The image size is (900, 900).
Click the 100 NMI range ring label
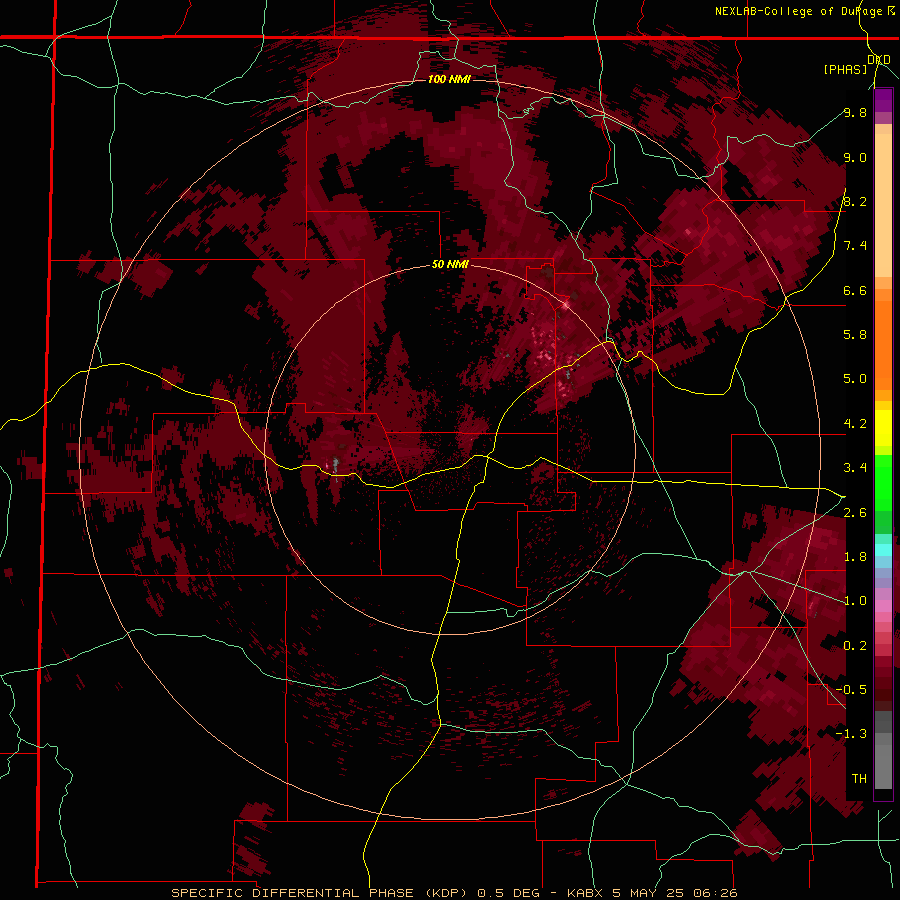point(449,79)
